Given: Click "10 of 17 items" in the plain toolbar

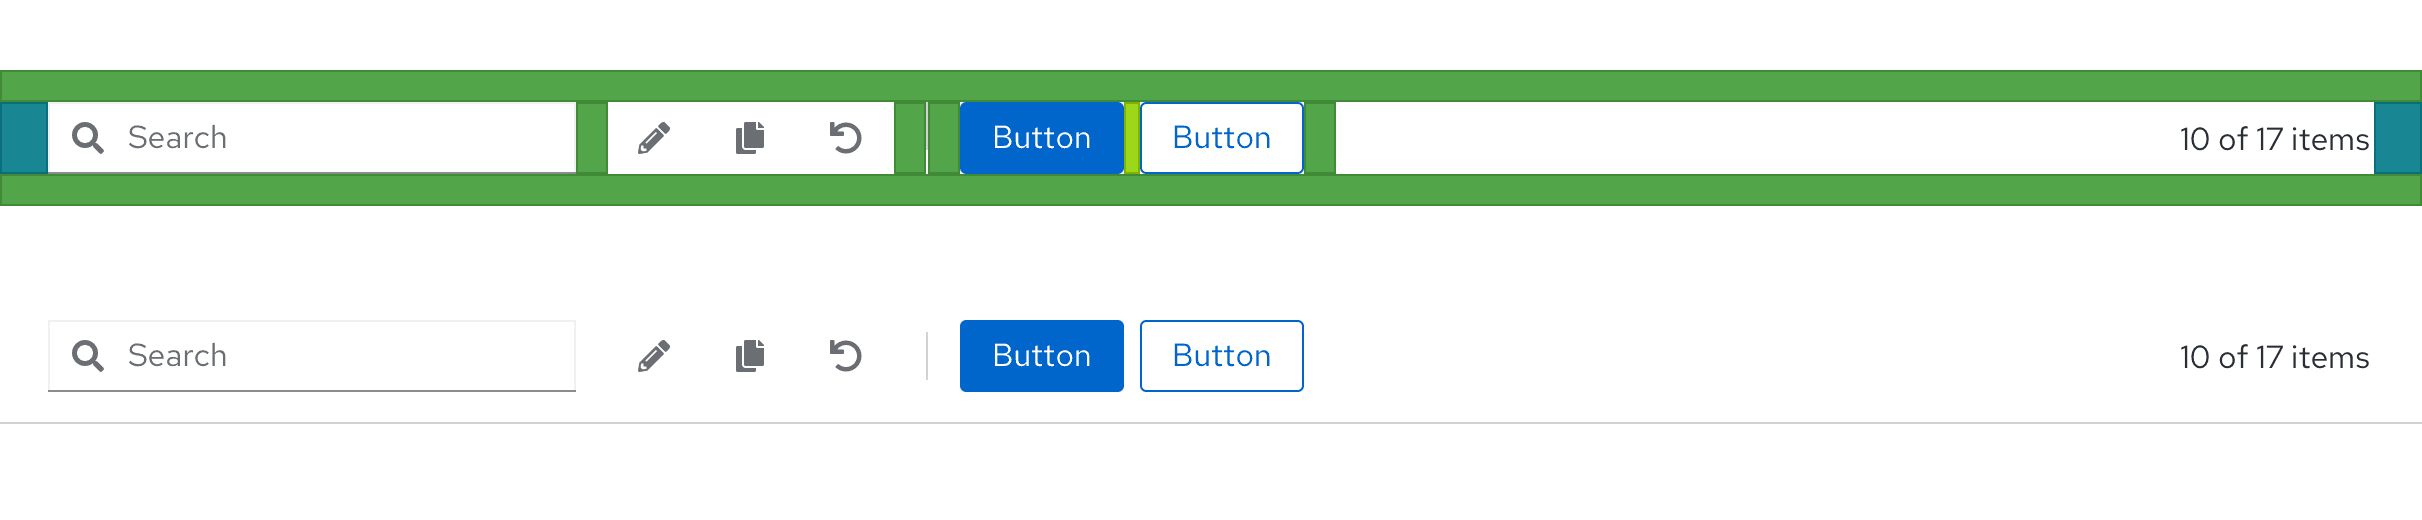Looking at the screenshot, I should point(2273,357).
